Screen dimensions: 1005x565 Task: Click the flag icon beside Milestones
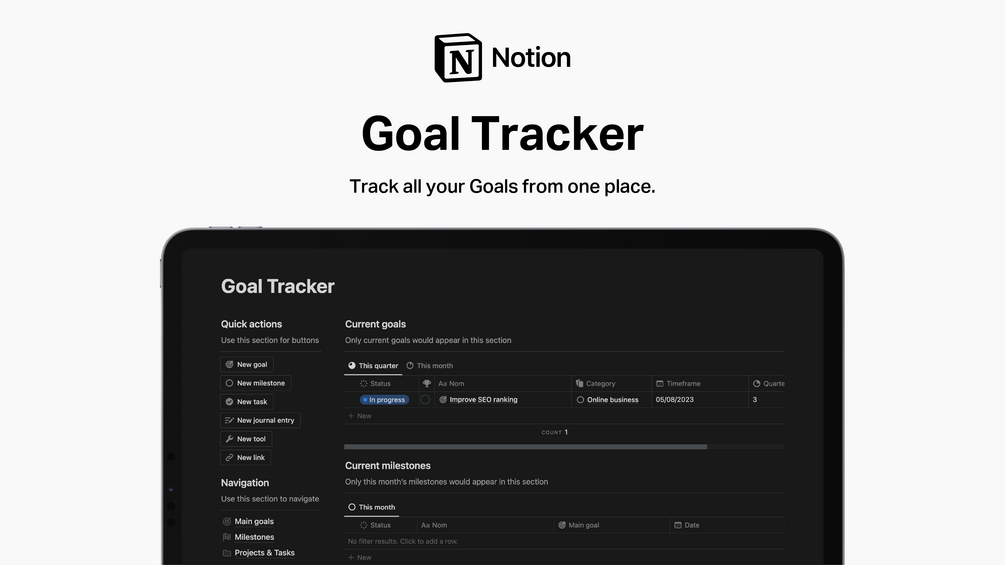(226, 537)
